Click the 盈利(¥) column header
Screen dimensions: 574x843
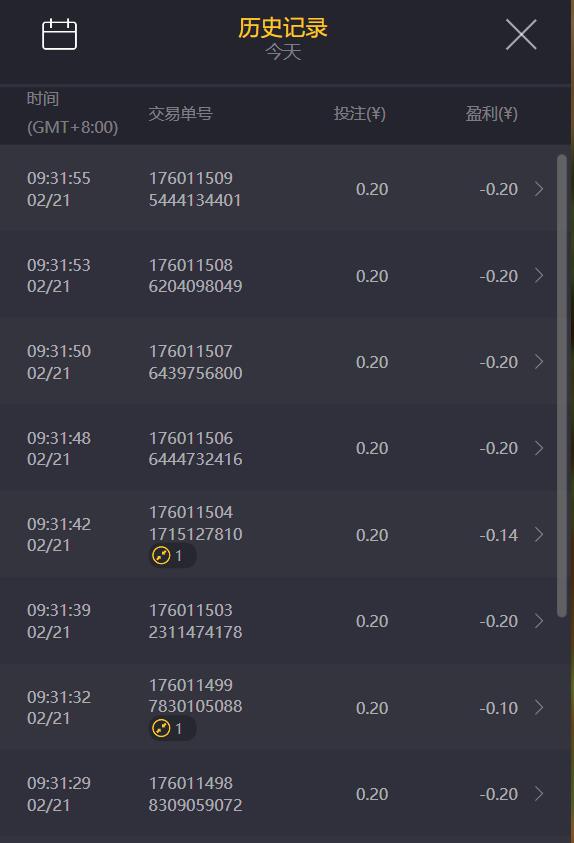click(491, 113)
